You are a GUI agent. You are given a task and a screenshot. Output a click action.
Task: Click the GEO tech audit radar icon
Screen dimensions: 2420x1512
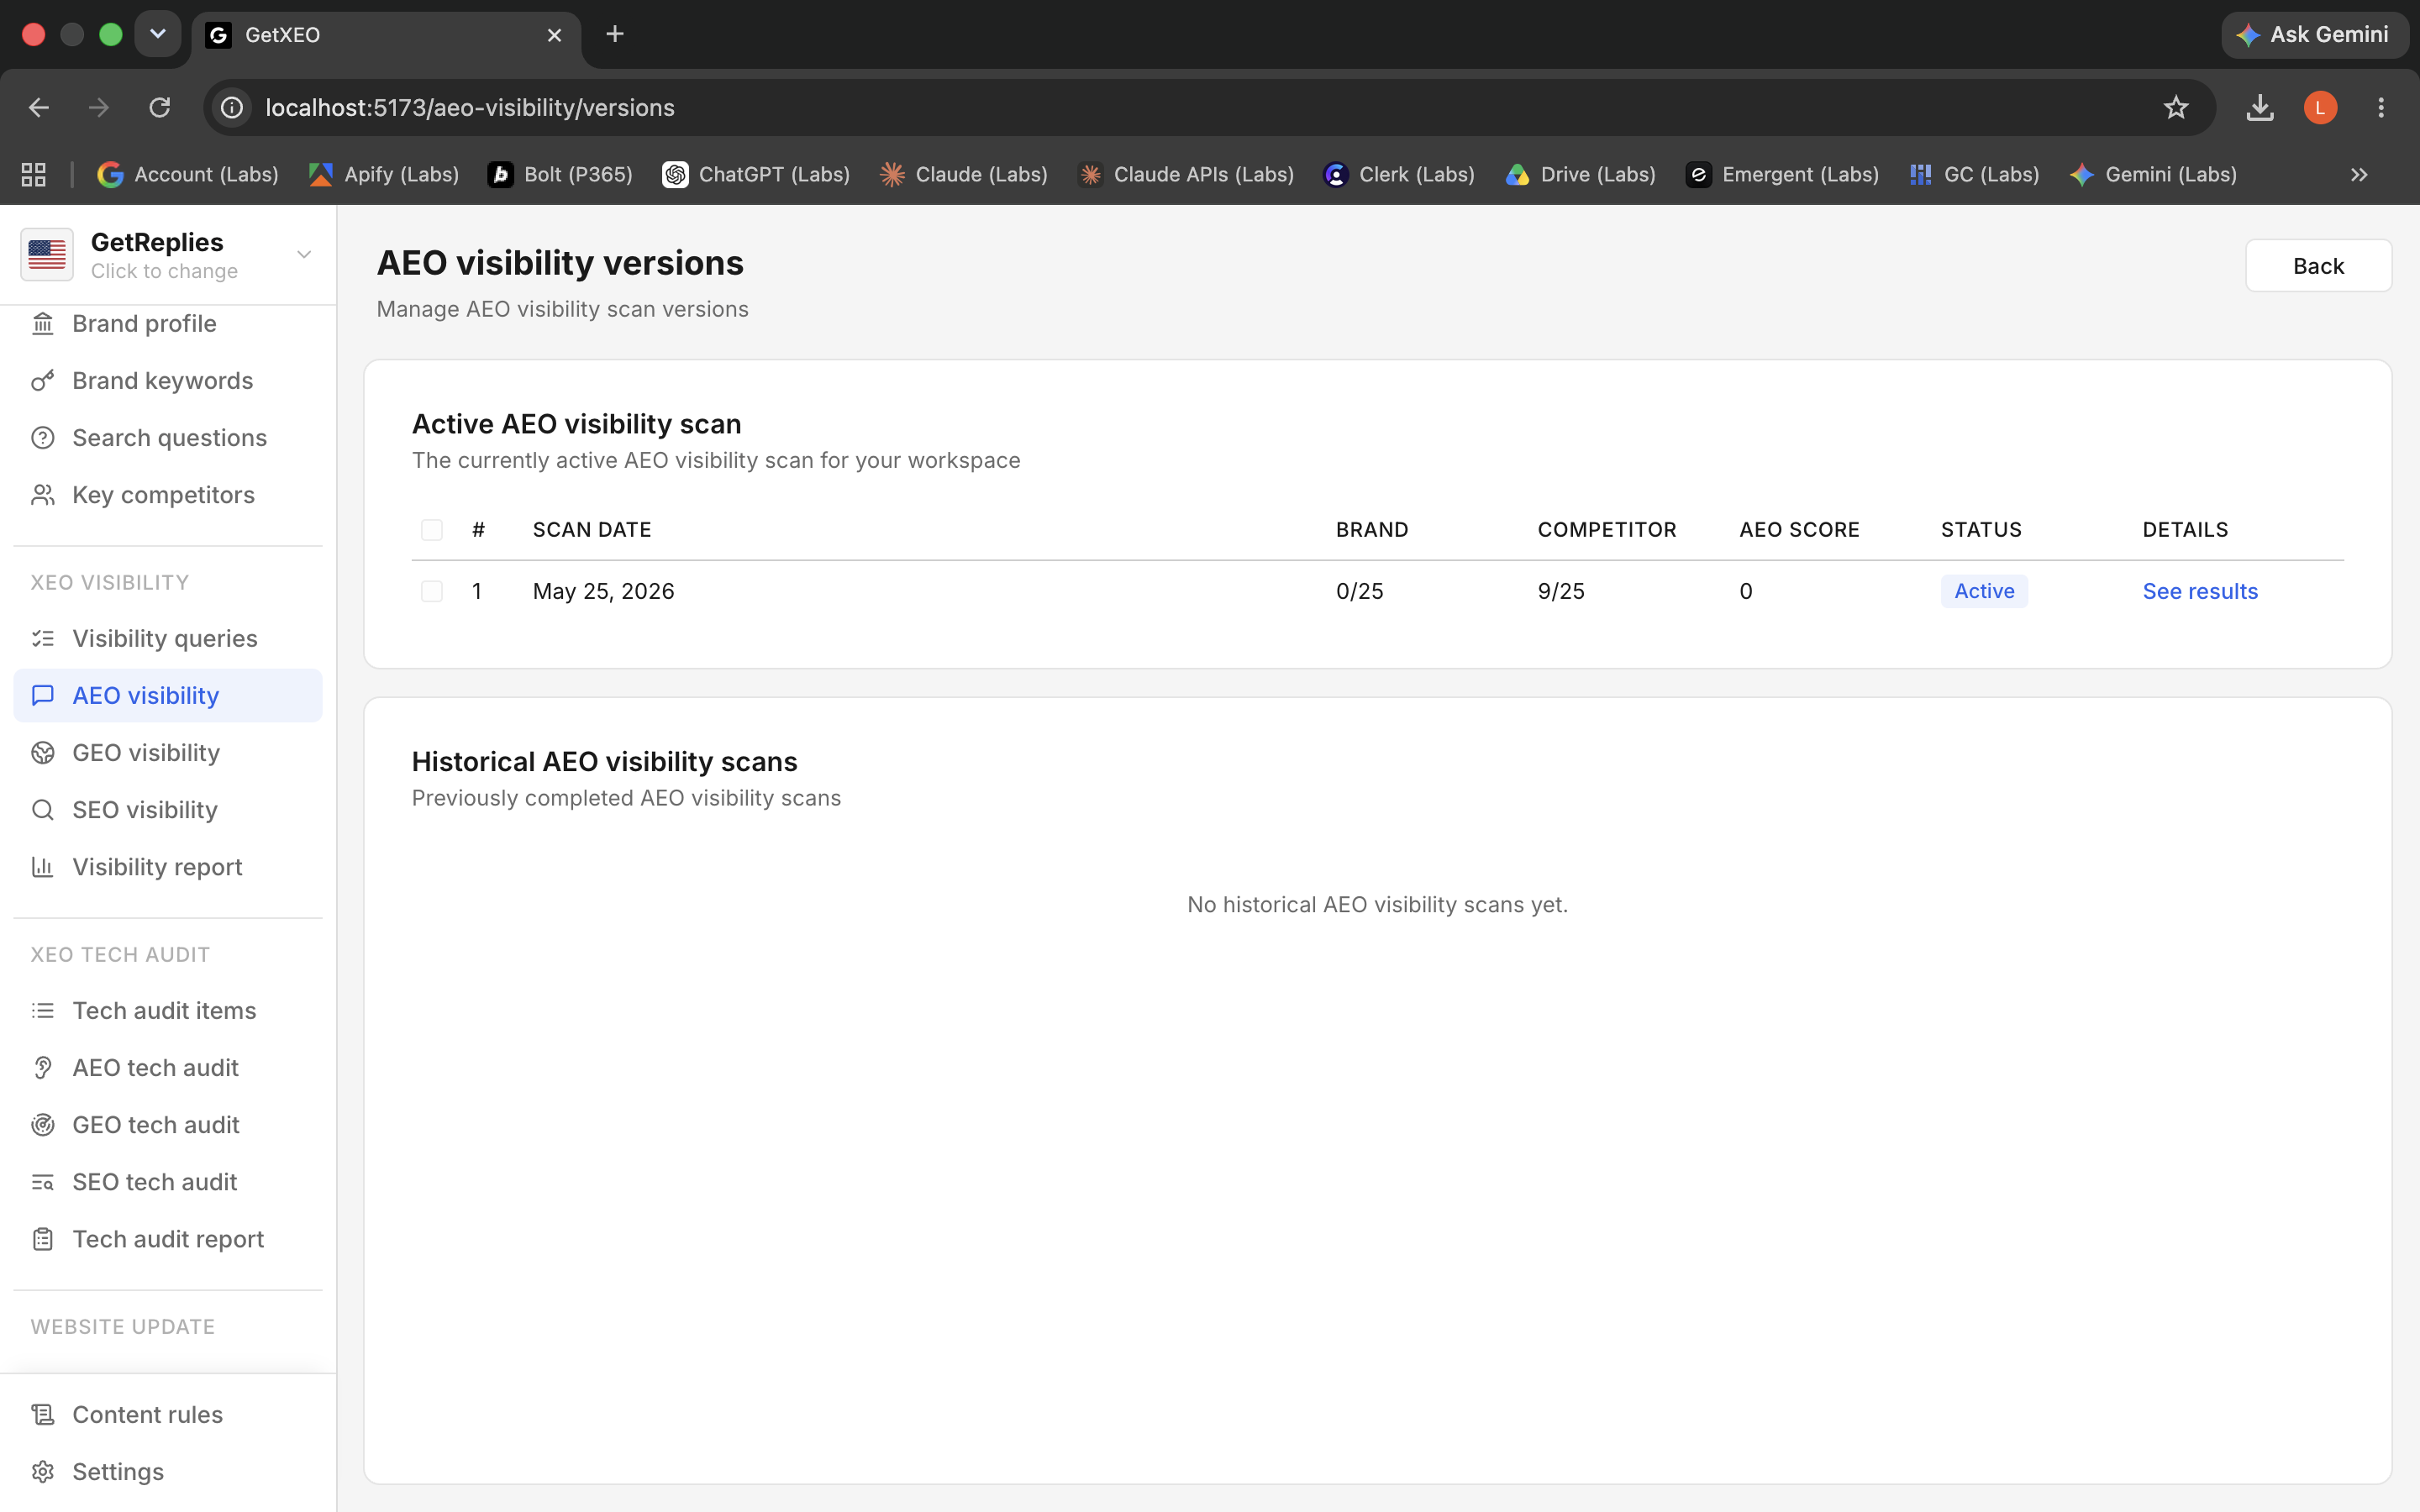(42, 1125)
